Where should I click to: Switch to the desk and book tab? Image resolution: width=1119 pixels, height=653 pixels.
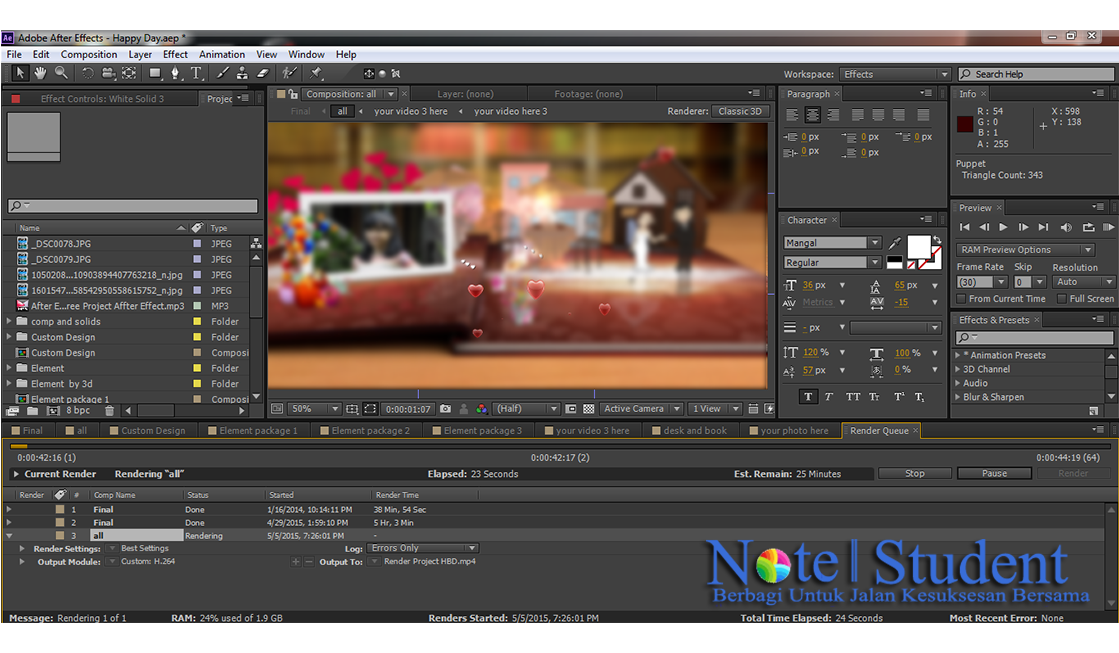click(689, 430)
